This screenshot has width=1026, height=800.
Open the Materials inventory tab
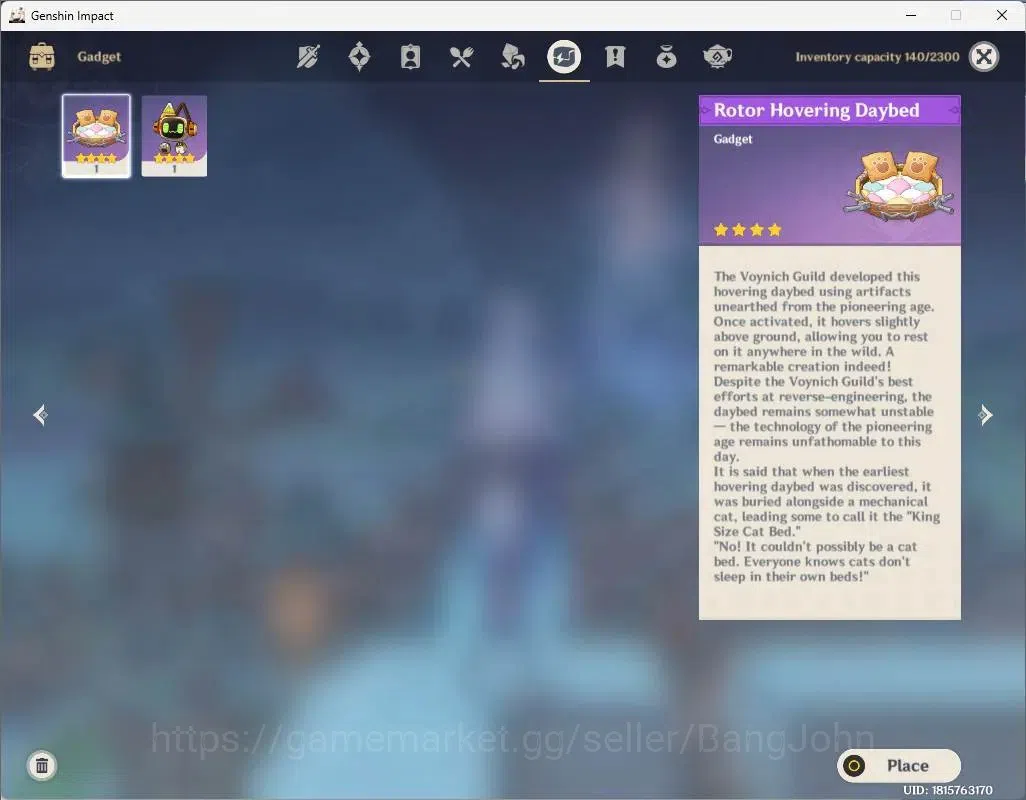pyautogui.click(x=512, y=57)
